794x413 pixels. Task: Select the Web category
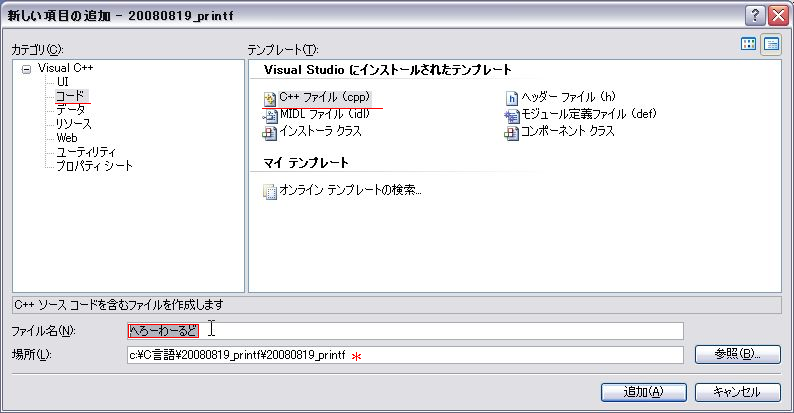67,138
